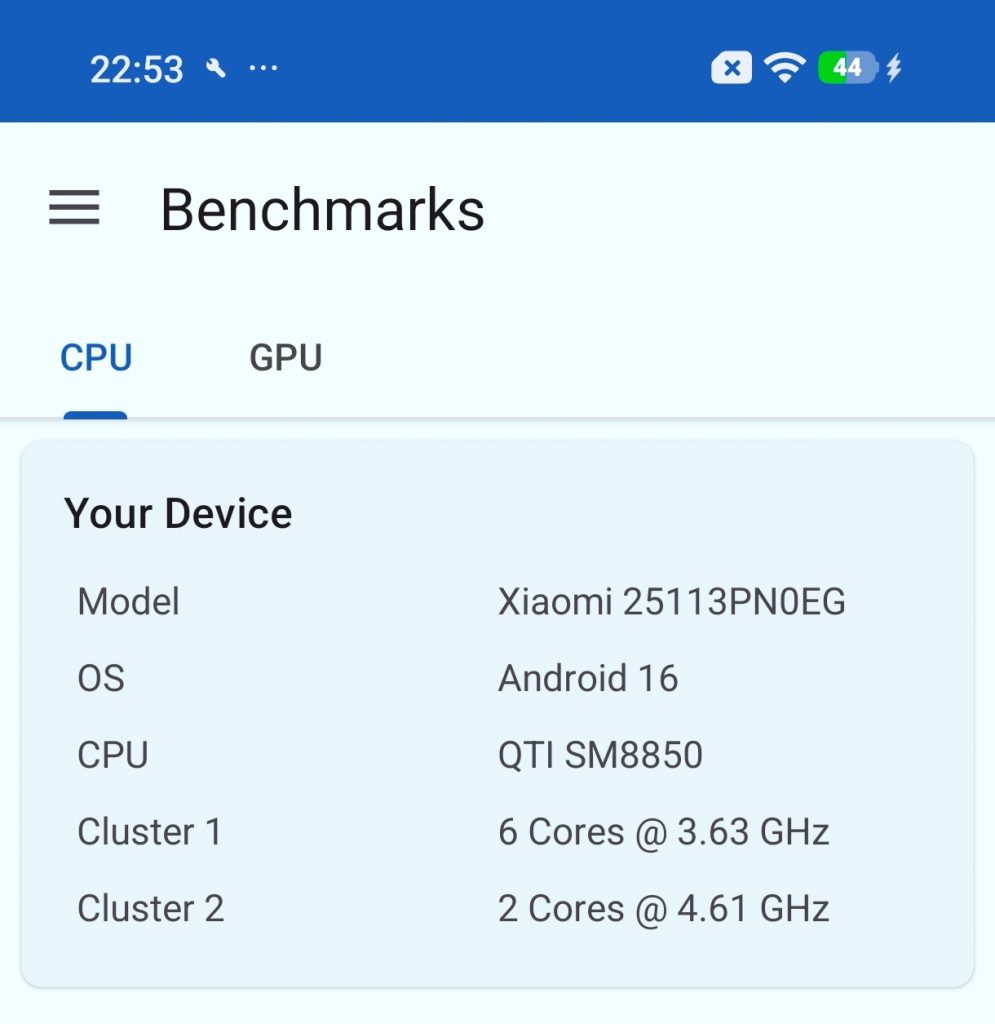Tap the Cluster 2 row

151,908
